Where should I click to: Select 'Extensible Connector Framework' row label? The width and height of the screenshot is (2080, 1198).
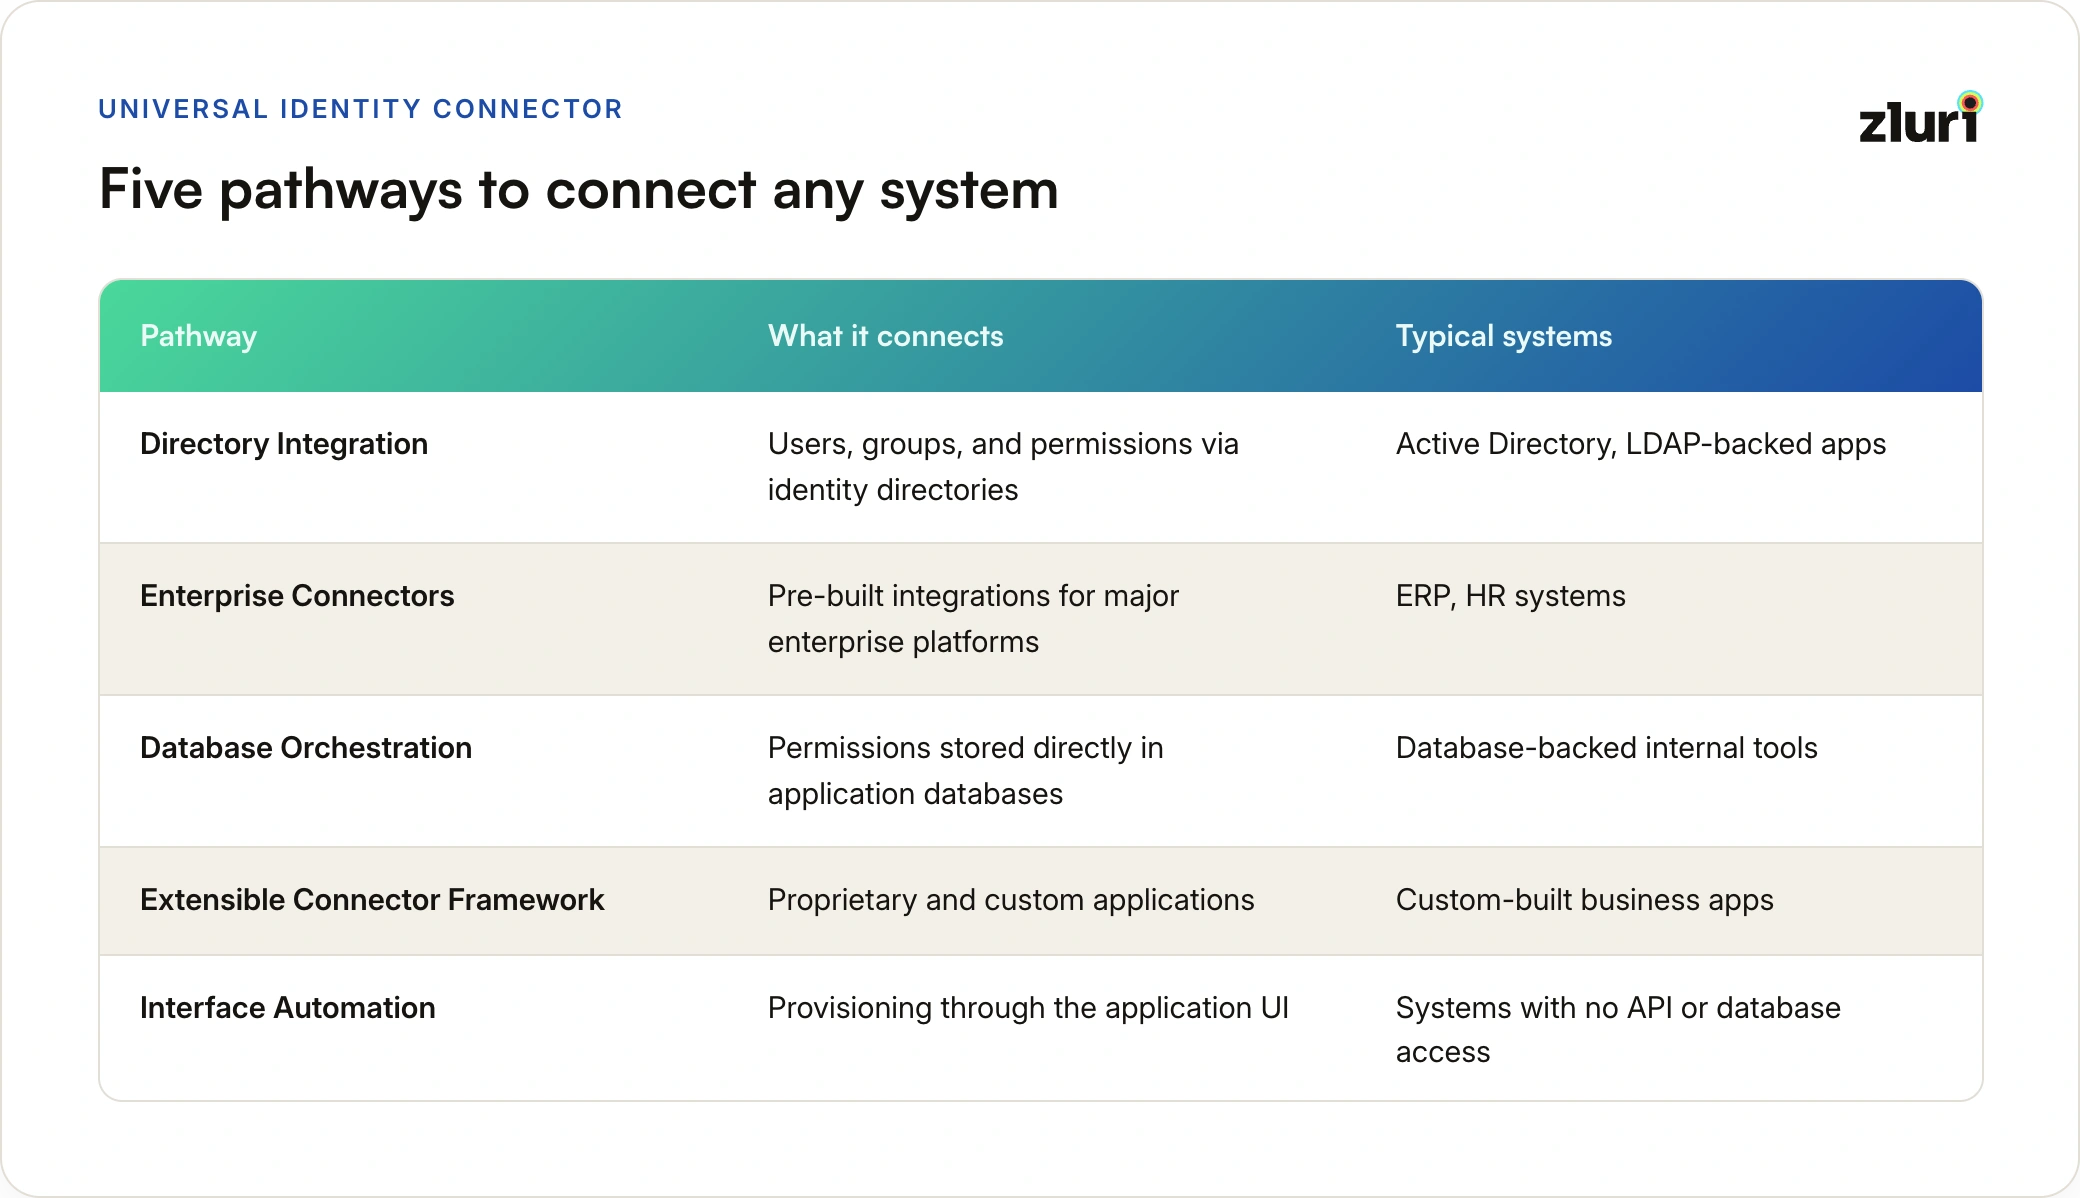pos(372,900)
